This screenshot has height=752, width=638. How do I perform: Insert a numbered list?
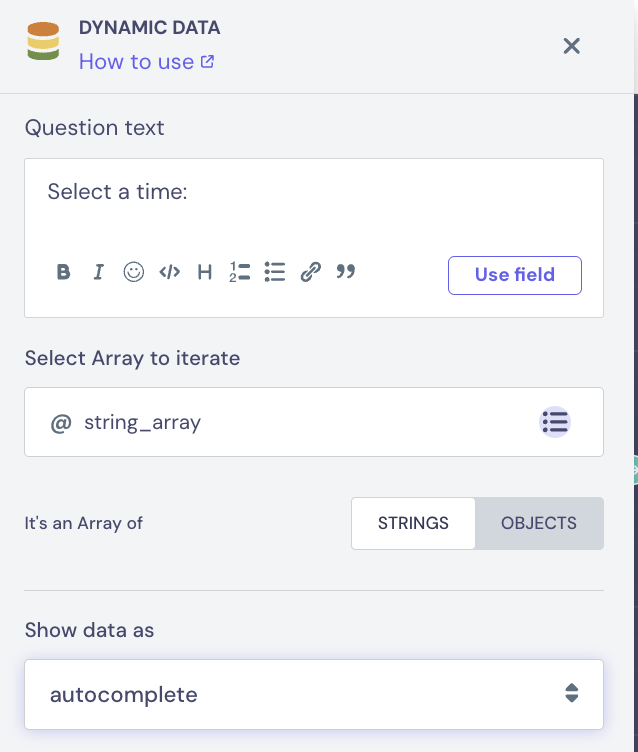[x=240, y=272]
